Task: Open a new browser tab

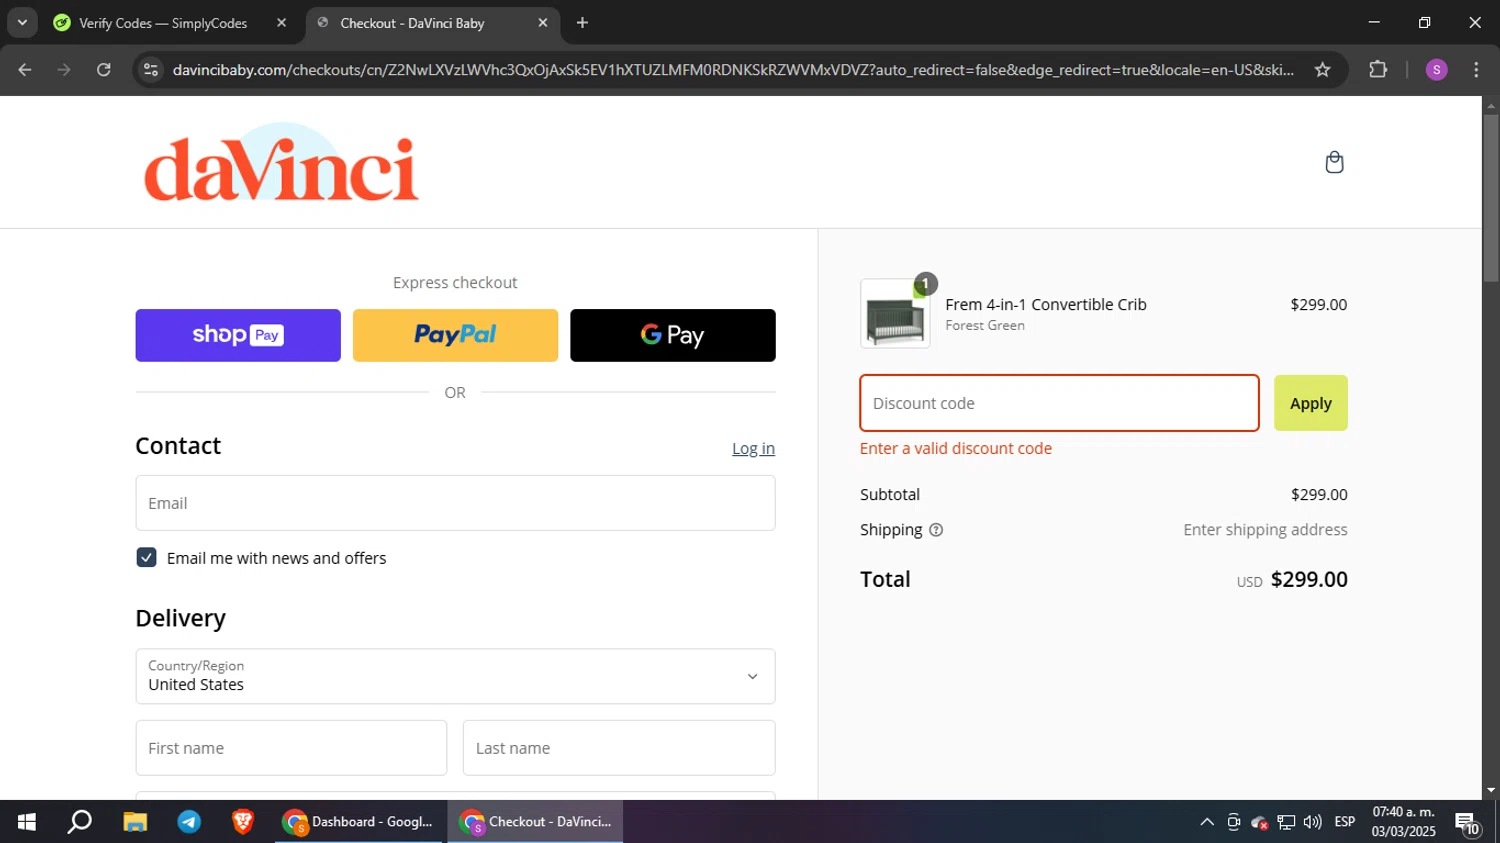Action: pos(582,22)
